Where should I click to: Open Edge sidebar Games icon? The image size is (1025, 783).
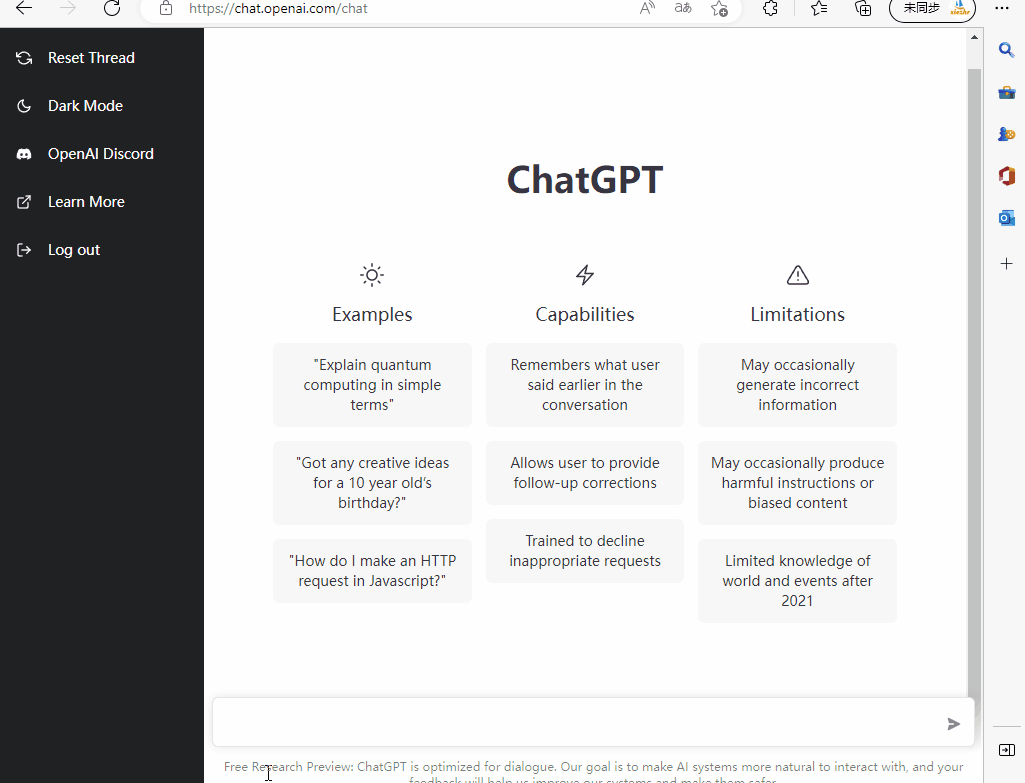tap(1007, 134)
